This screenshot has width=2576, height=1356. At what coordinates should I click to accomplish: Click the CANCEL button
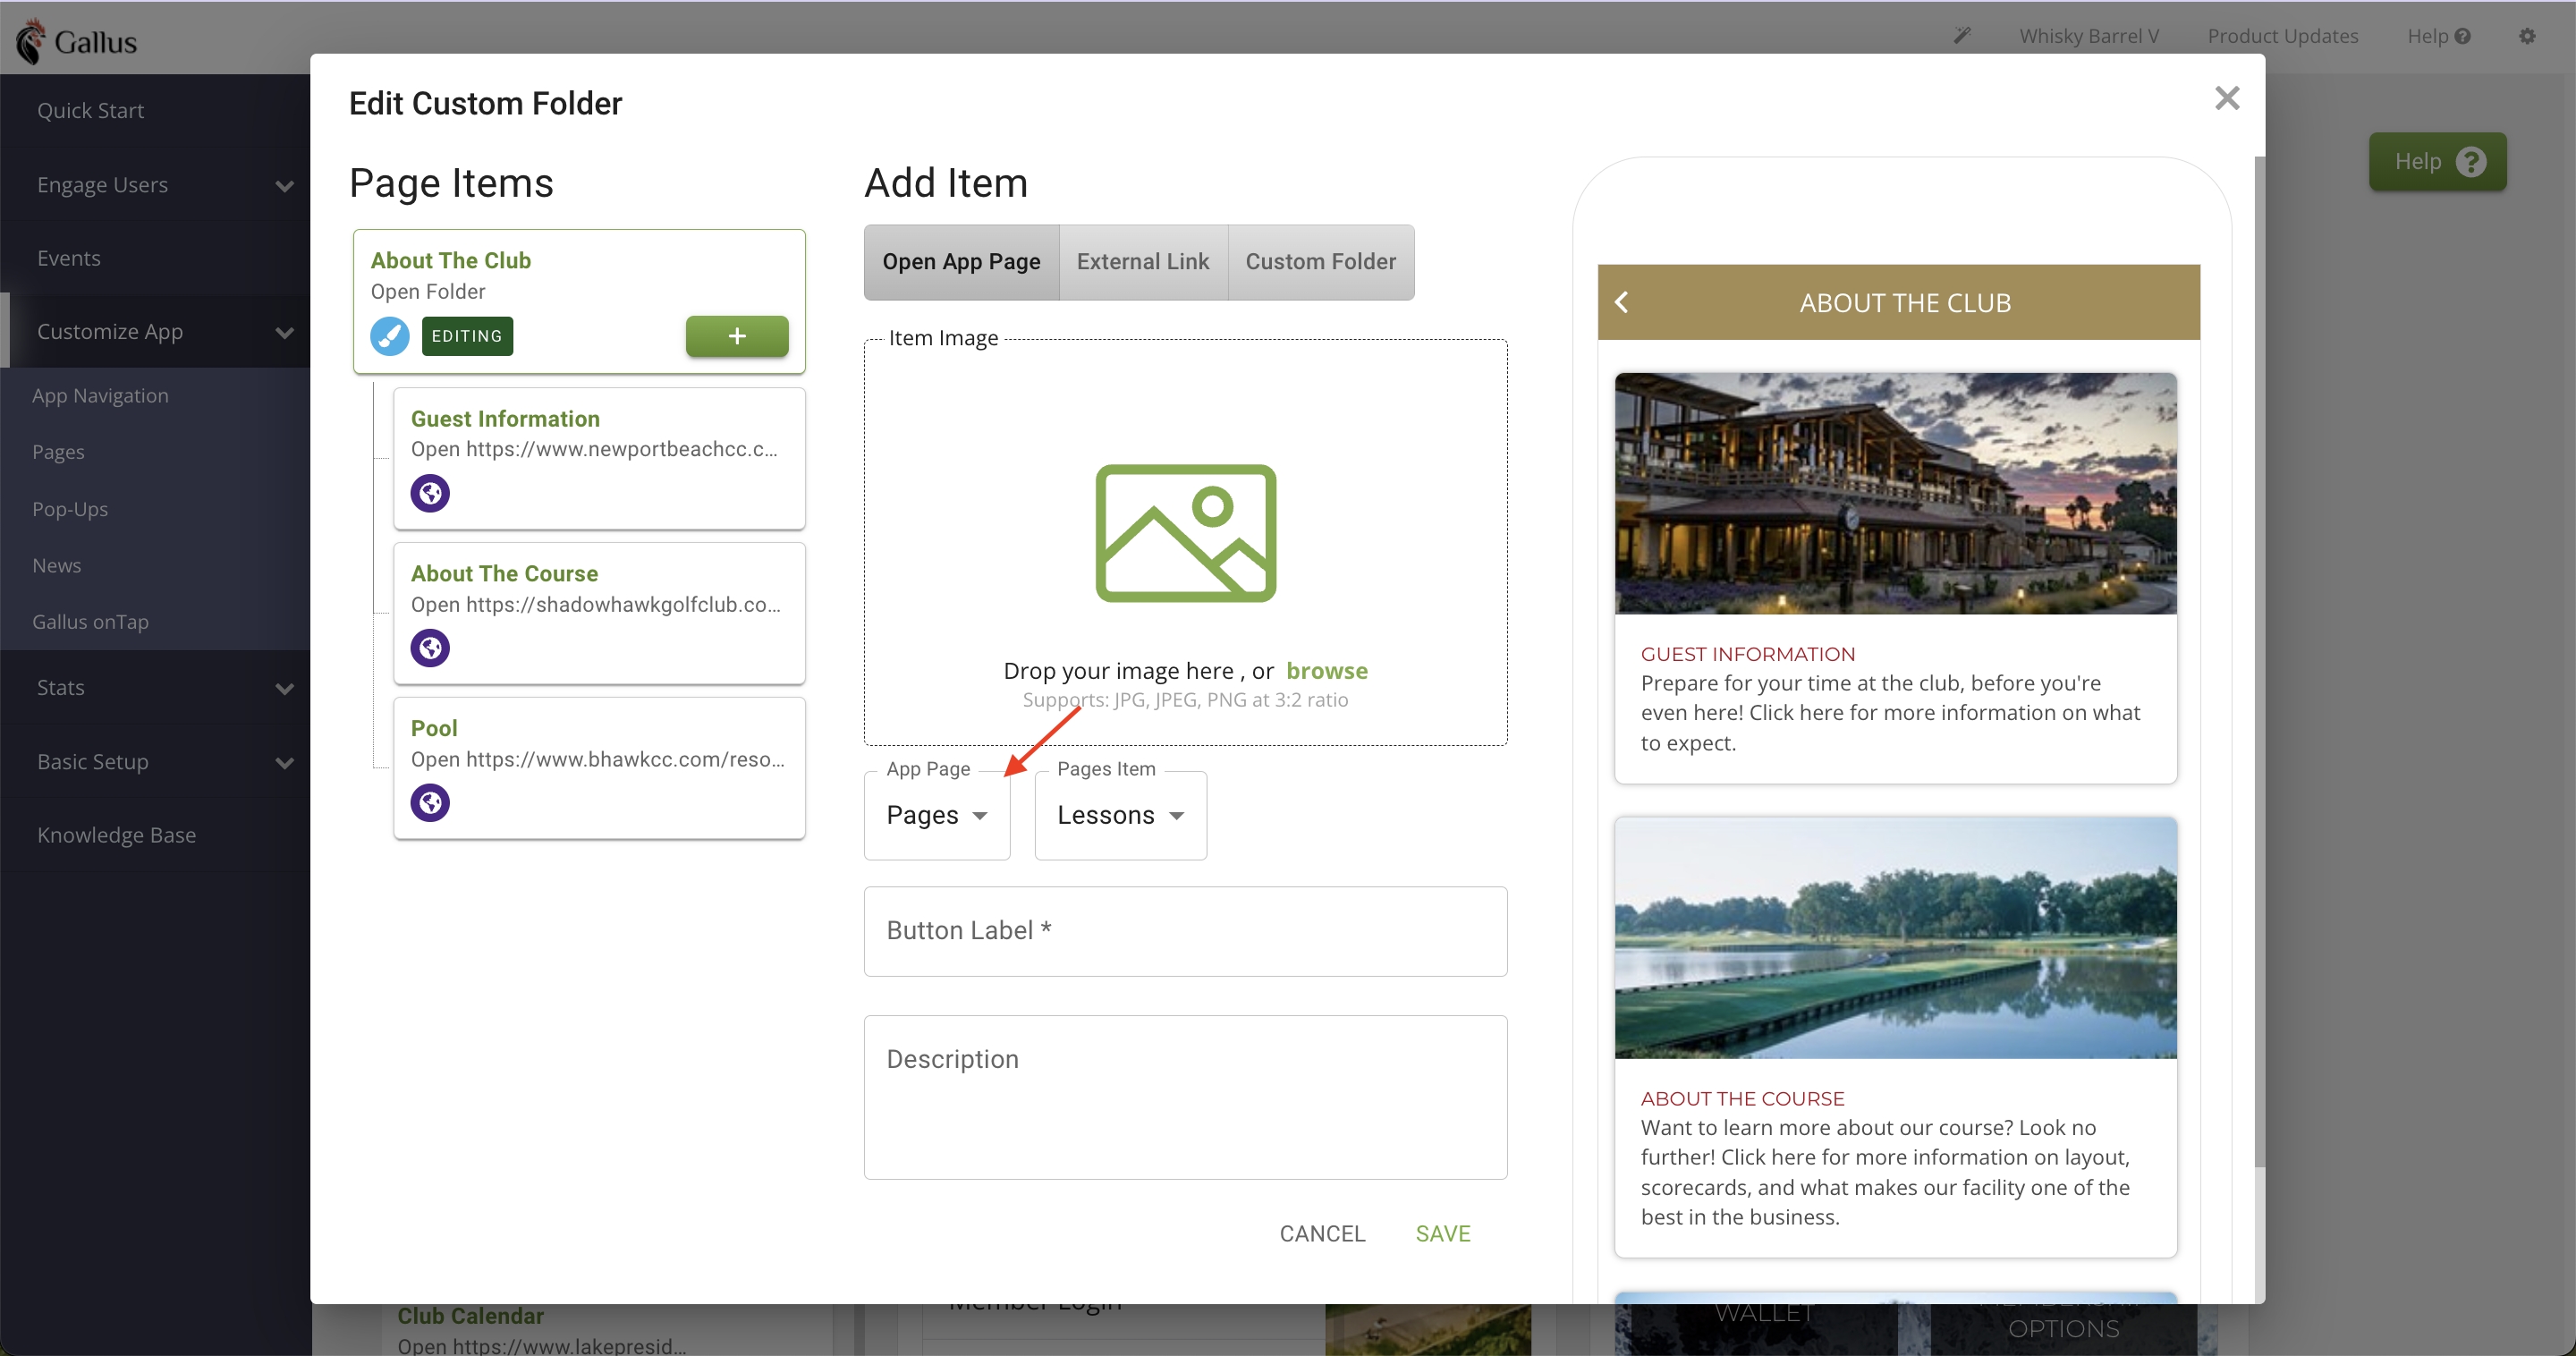[1322, 1233]
